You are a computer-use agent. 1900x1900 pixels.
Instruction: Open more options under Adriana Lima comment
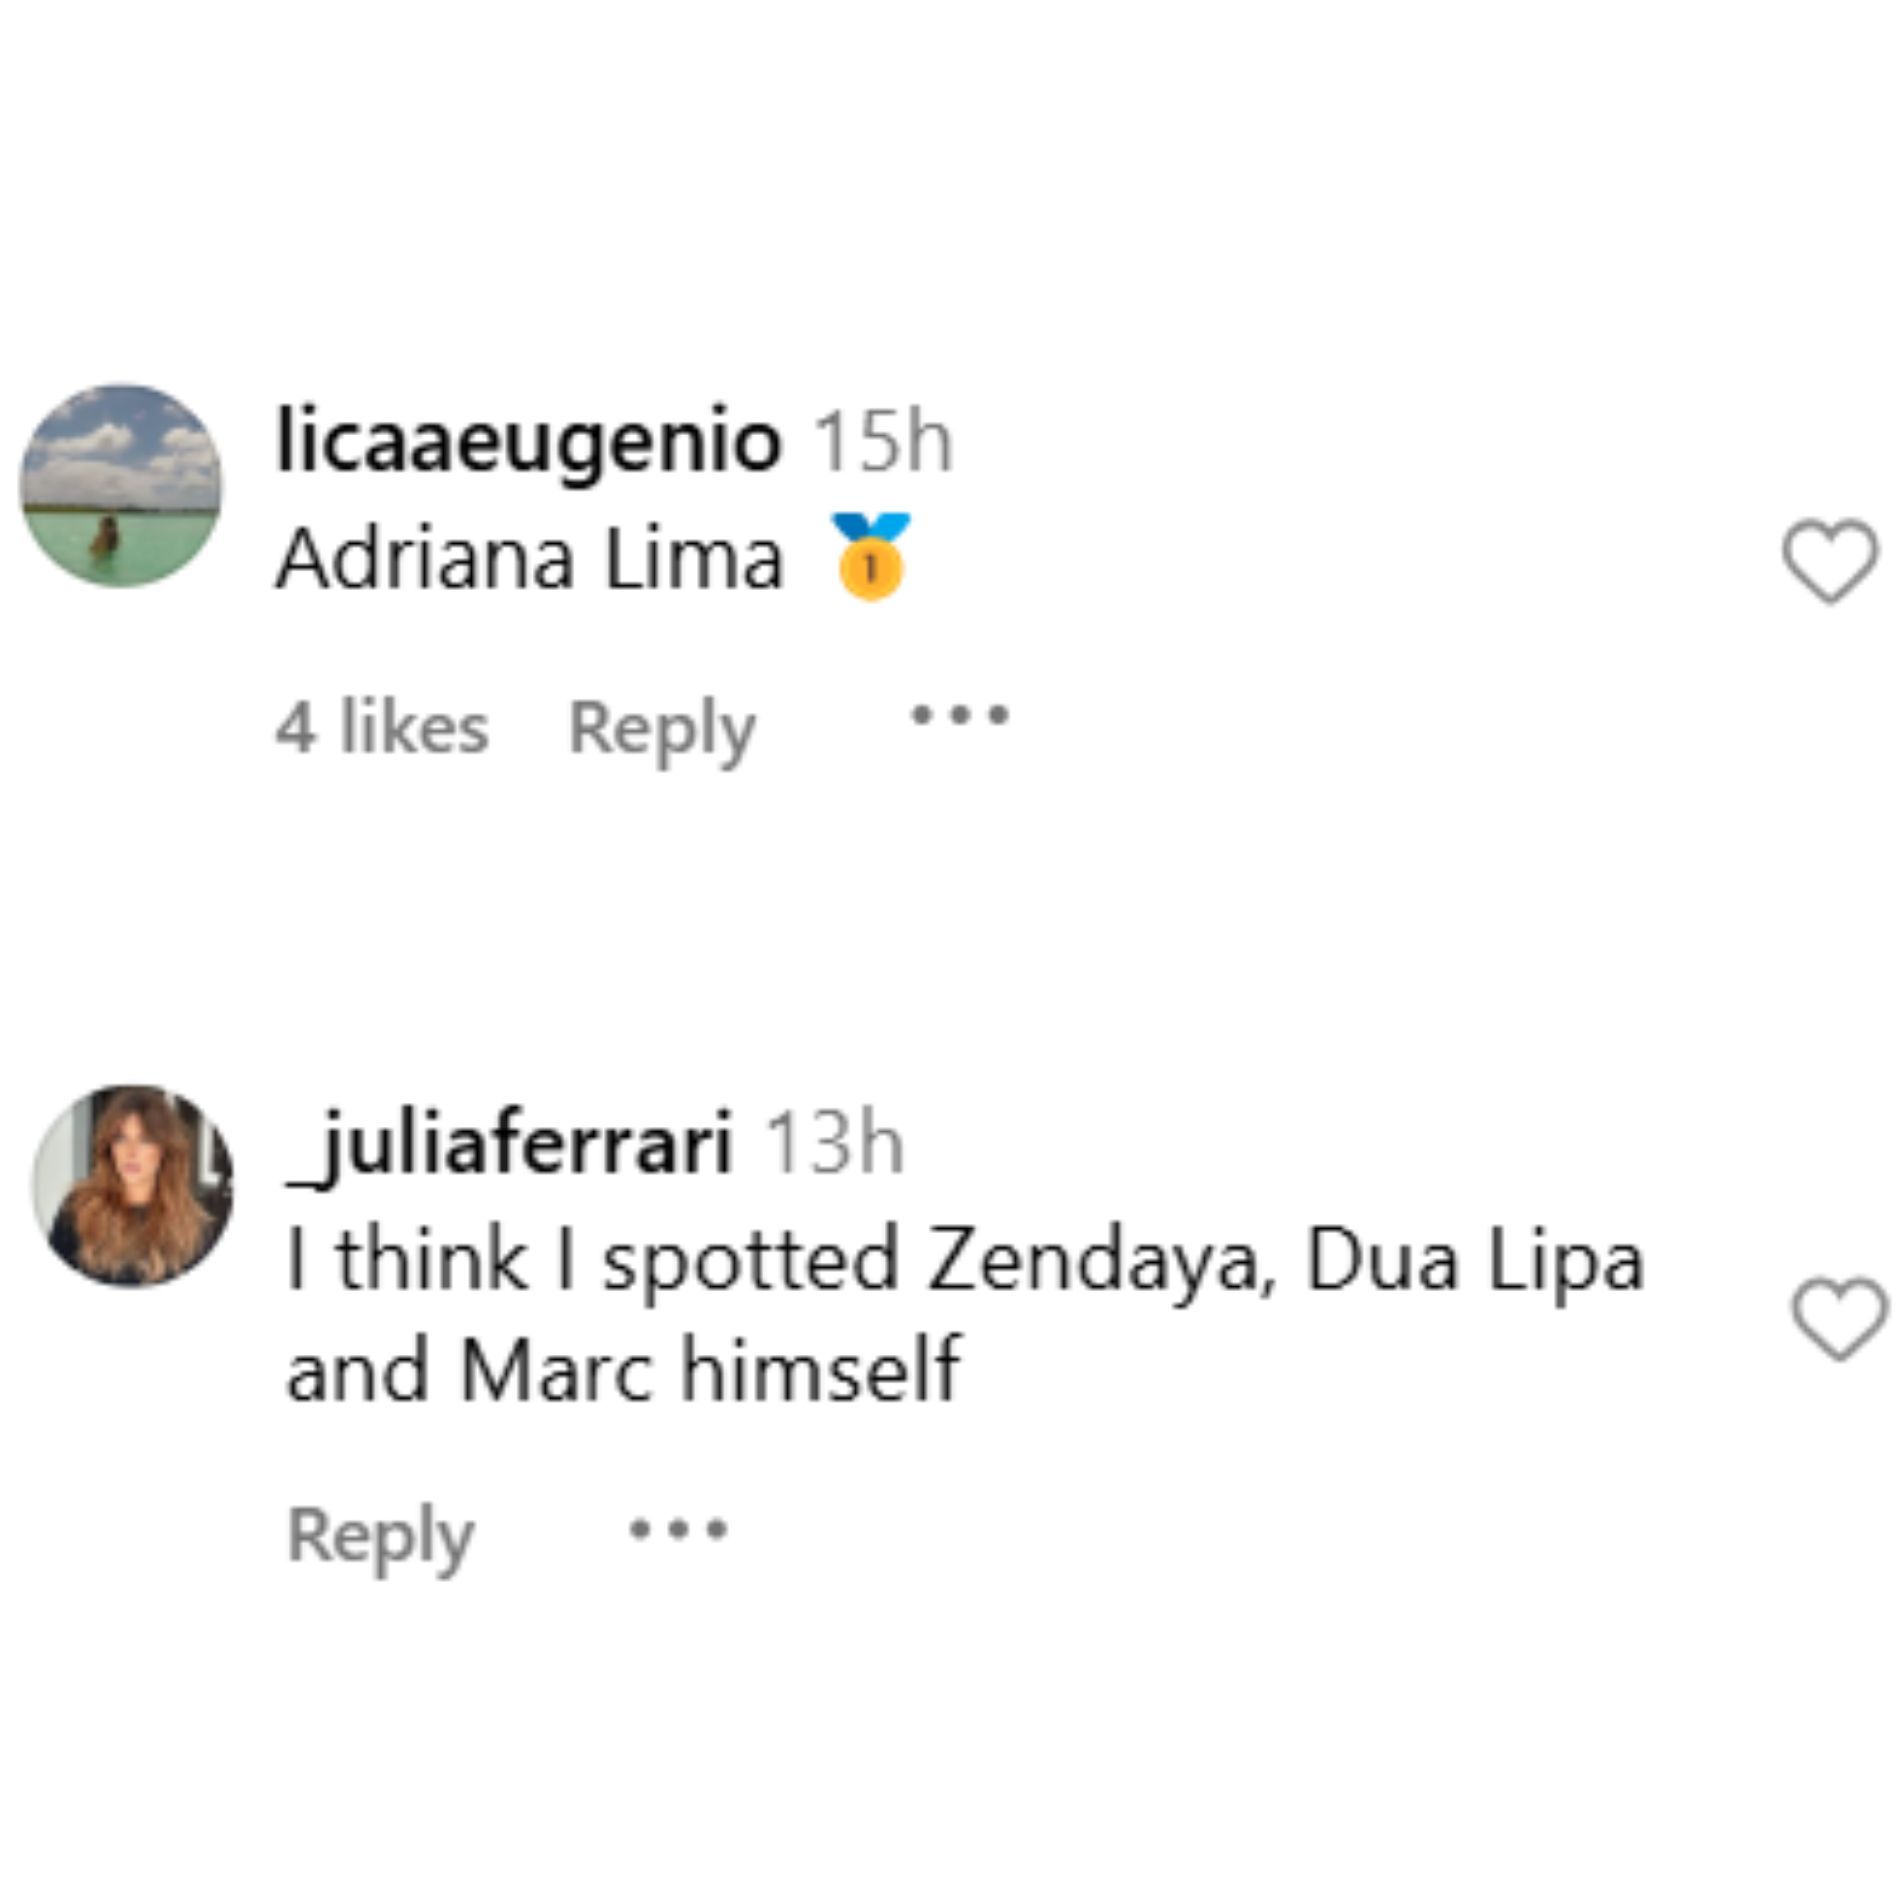[959, 716]
